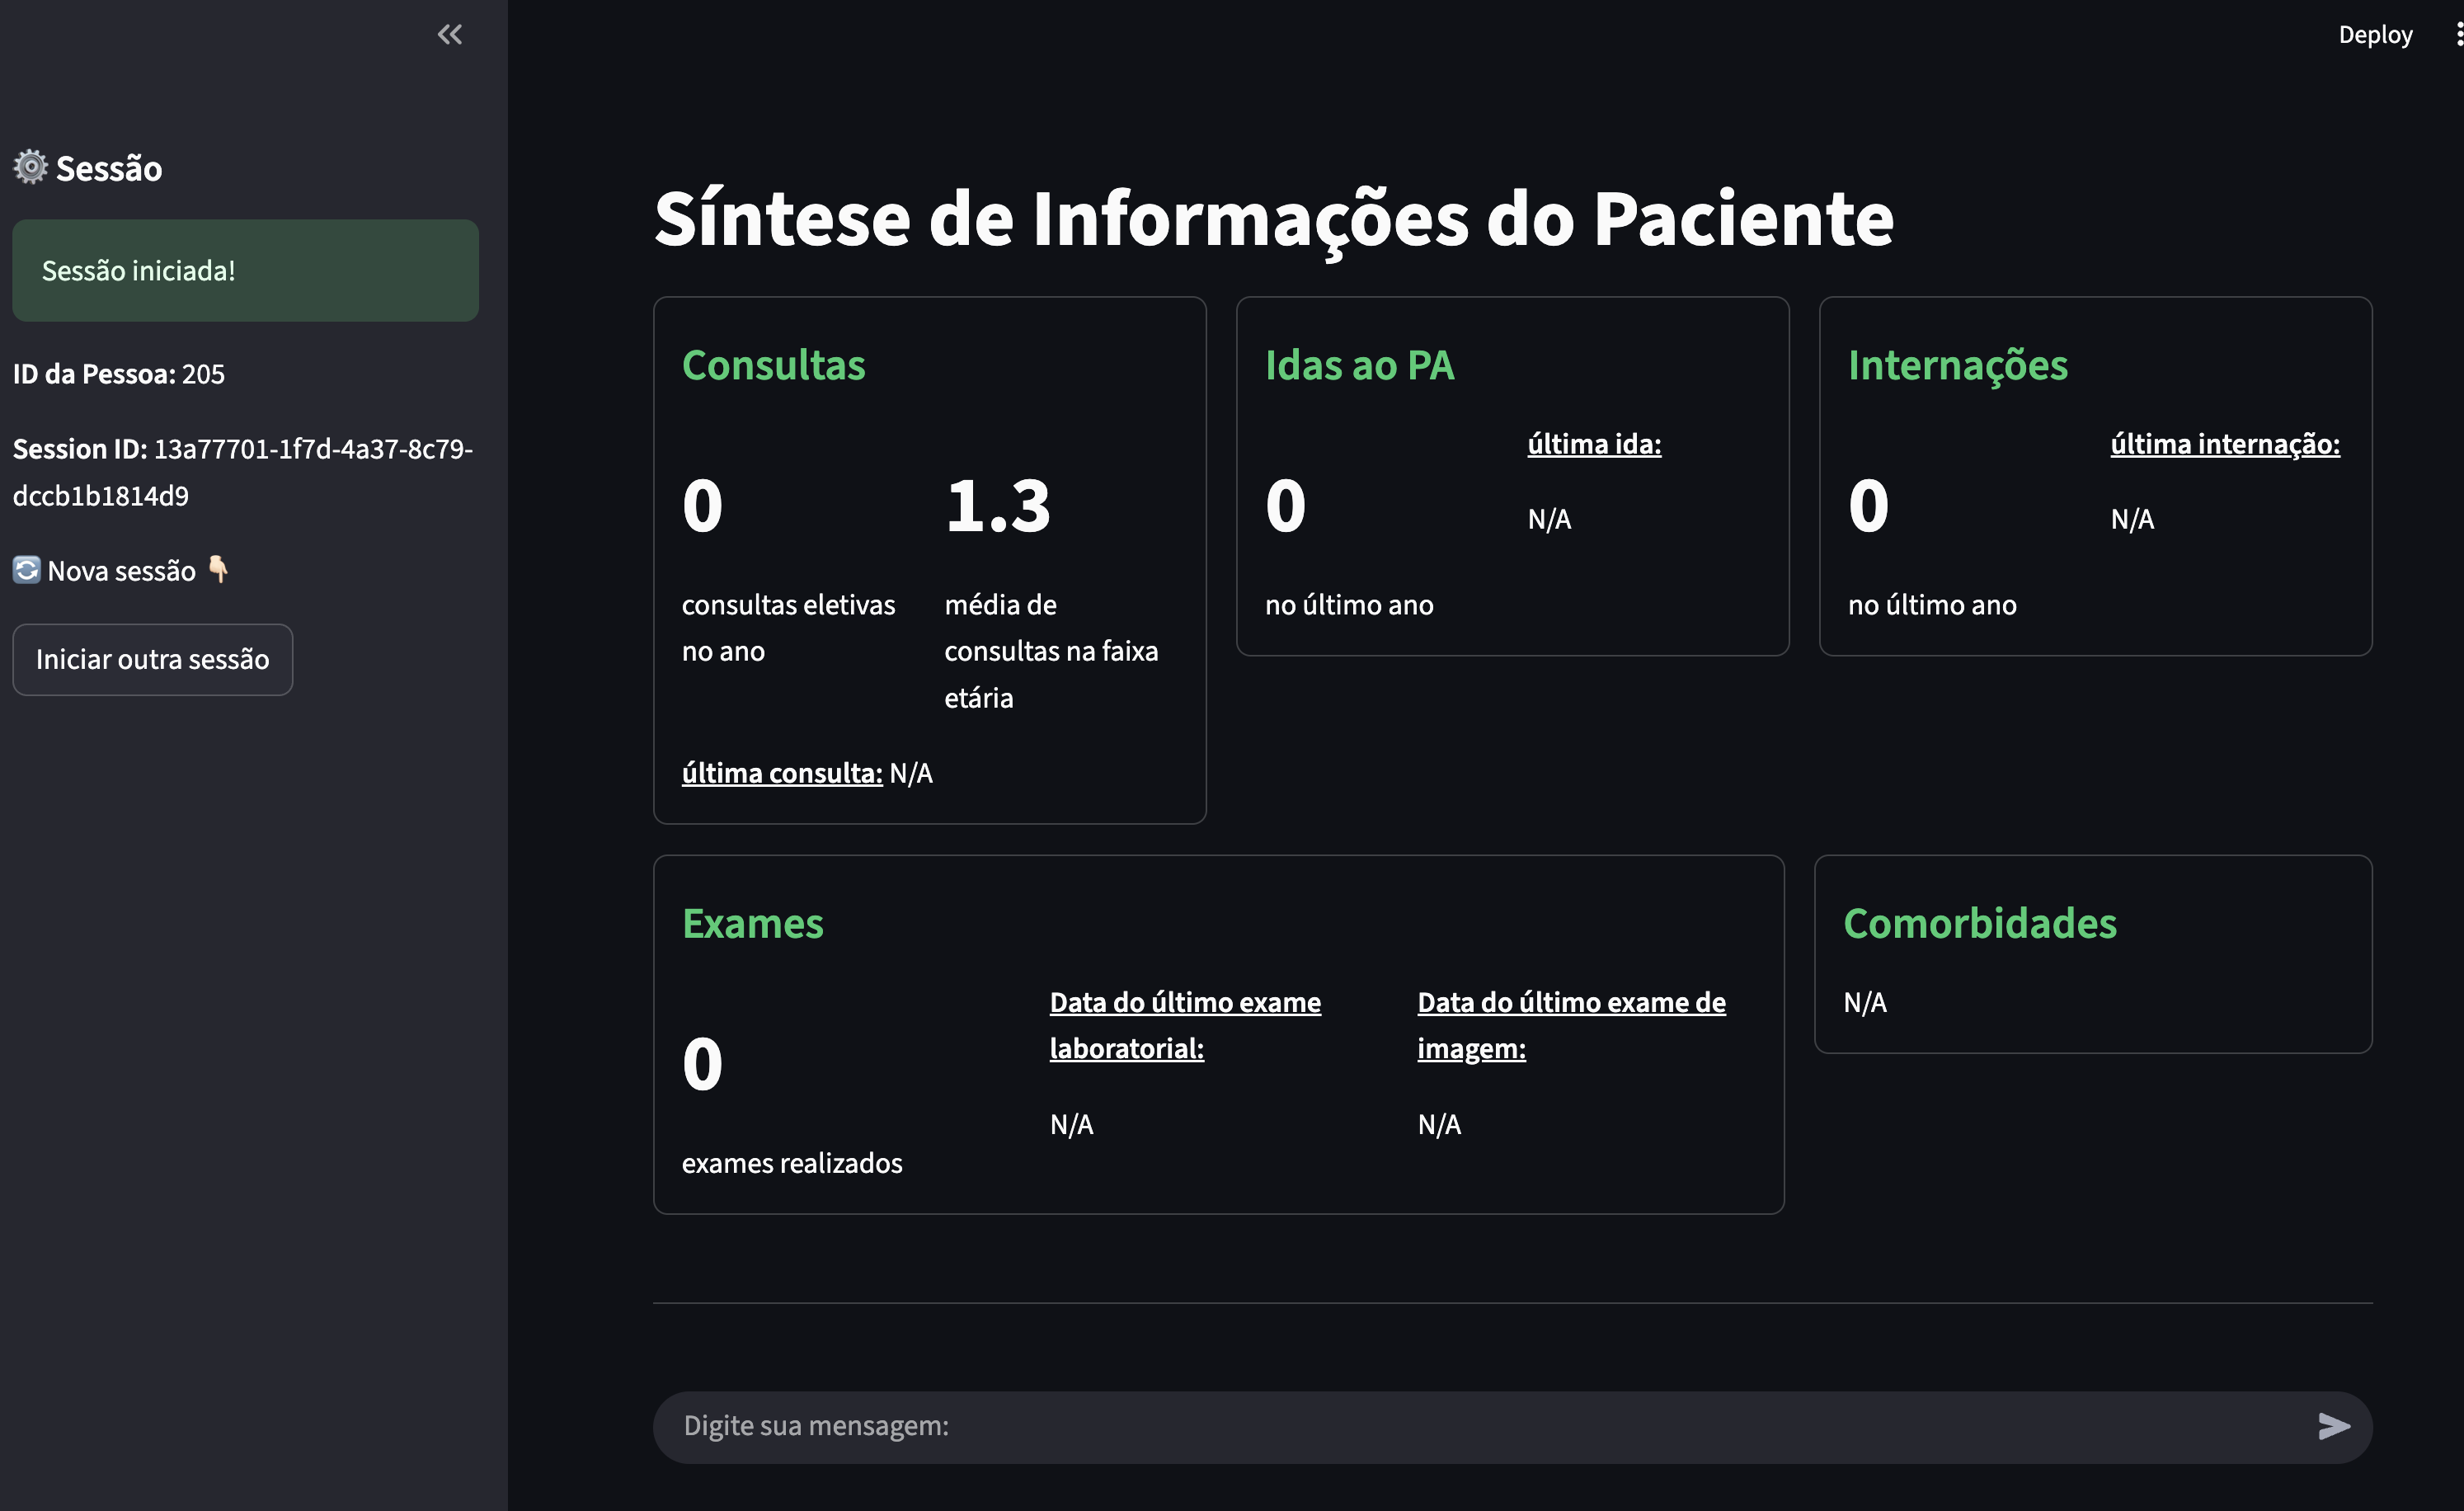Open the three-dot main menu
The width and height of the screenshot is (2464, 1511).
[2458, 35]
